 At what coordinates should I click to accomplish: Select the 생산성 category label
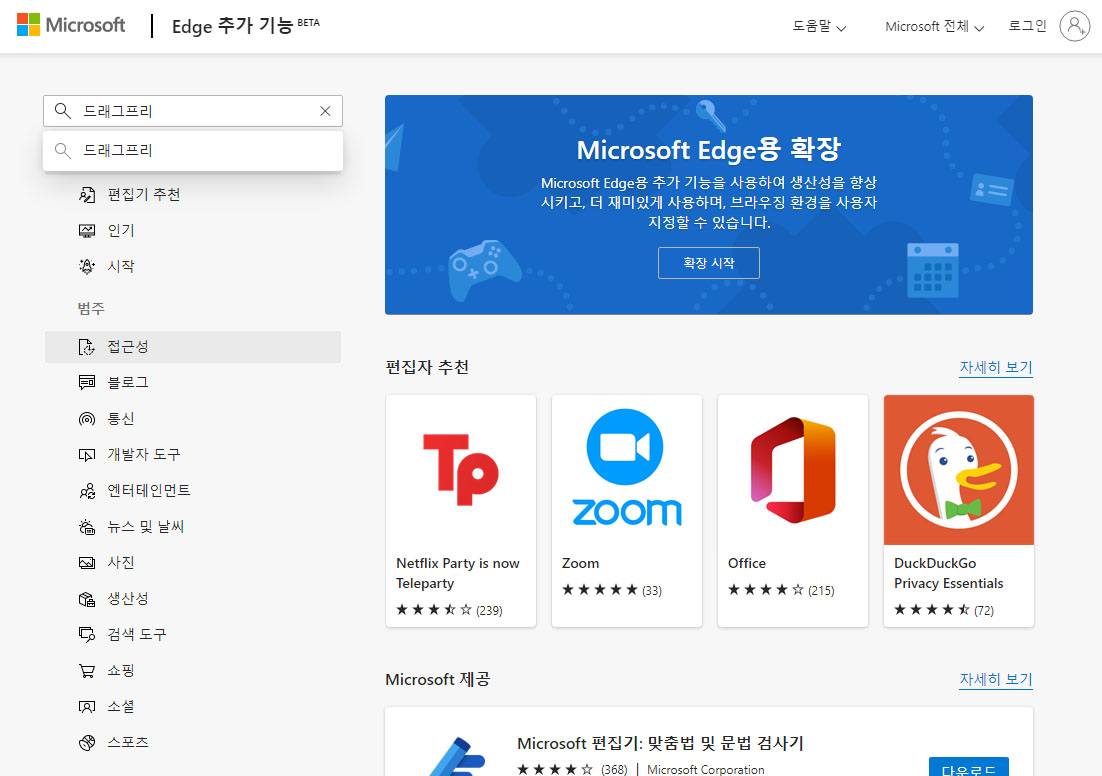pyautogui.click(x=127, y=599)
